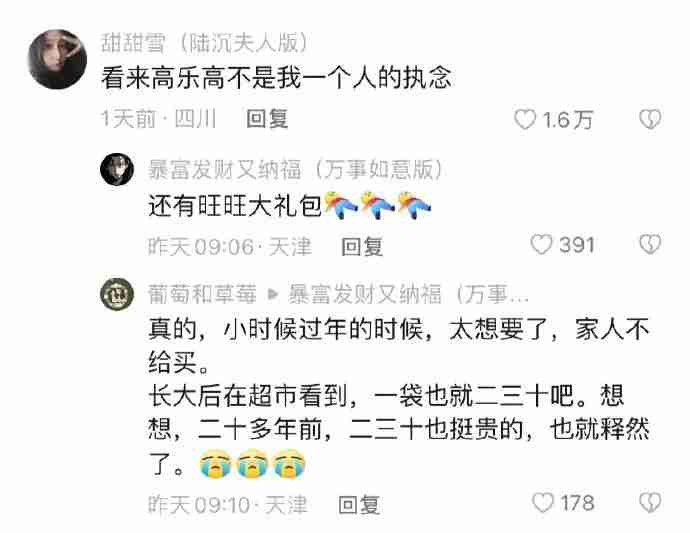Open 暴富发财又纳福's avatar

[x=117, y=169]
